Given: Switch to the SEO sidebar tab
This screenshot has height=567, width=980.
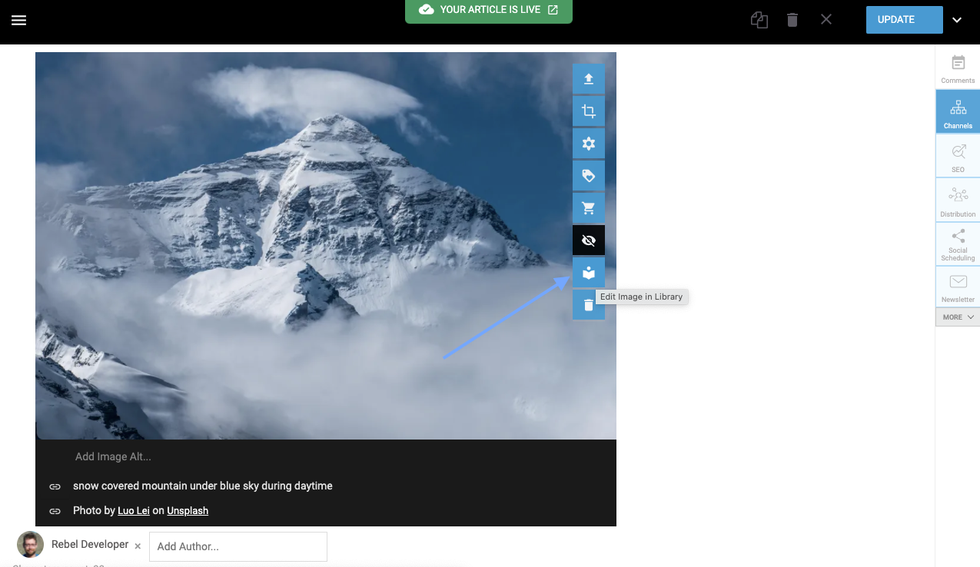Looking at the screenshot, I should pos(958,157).
